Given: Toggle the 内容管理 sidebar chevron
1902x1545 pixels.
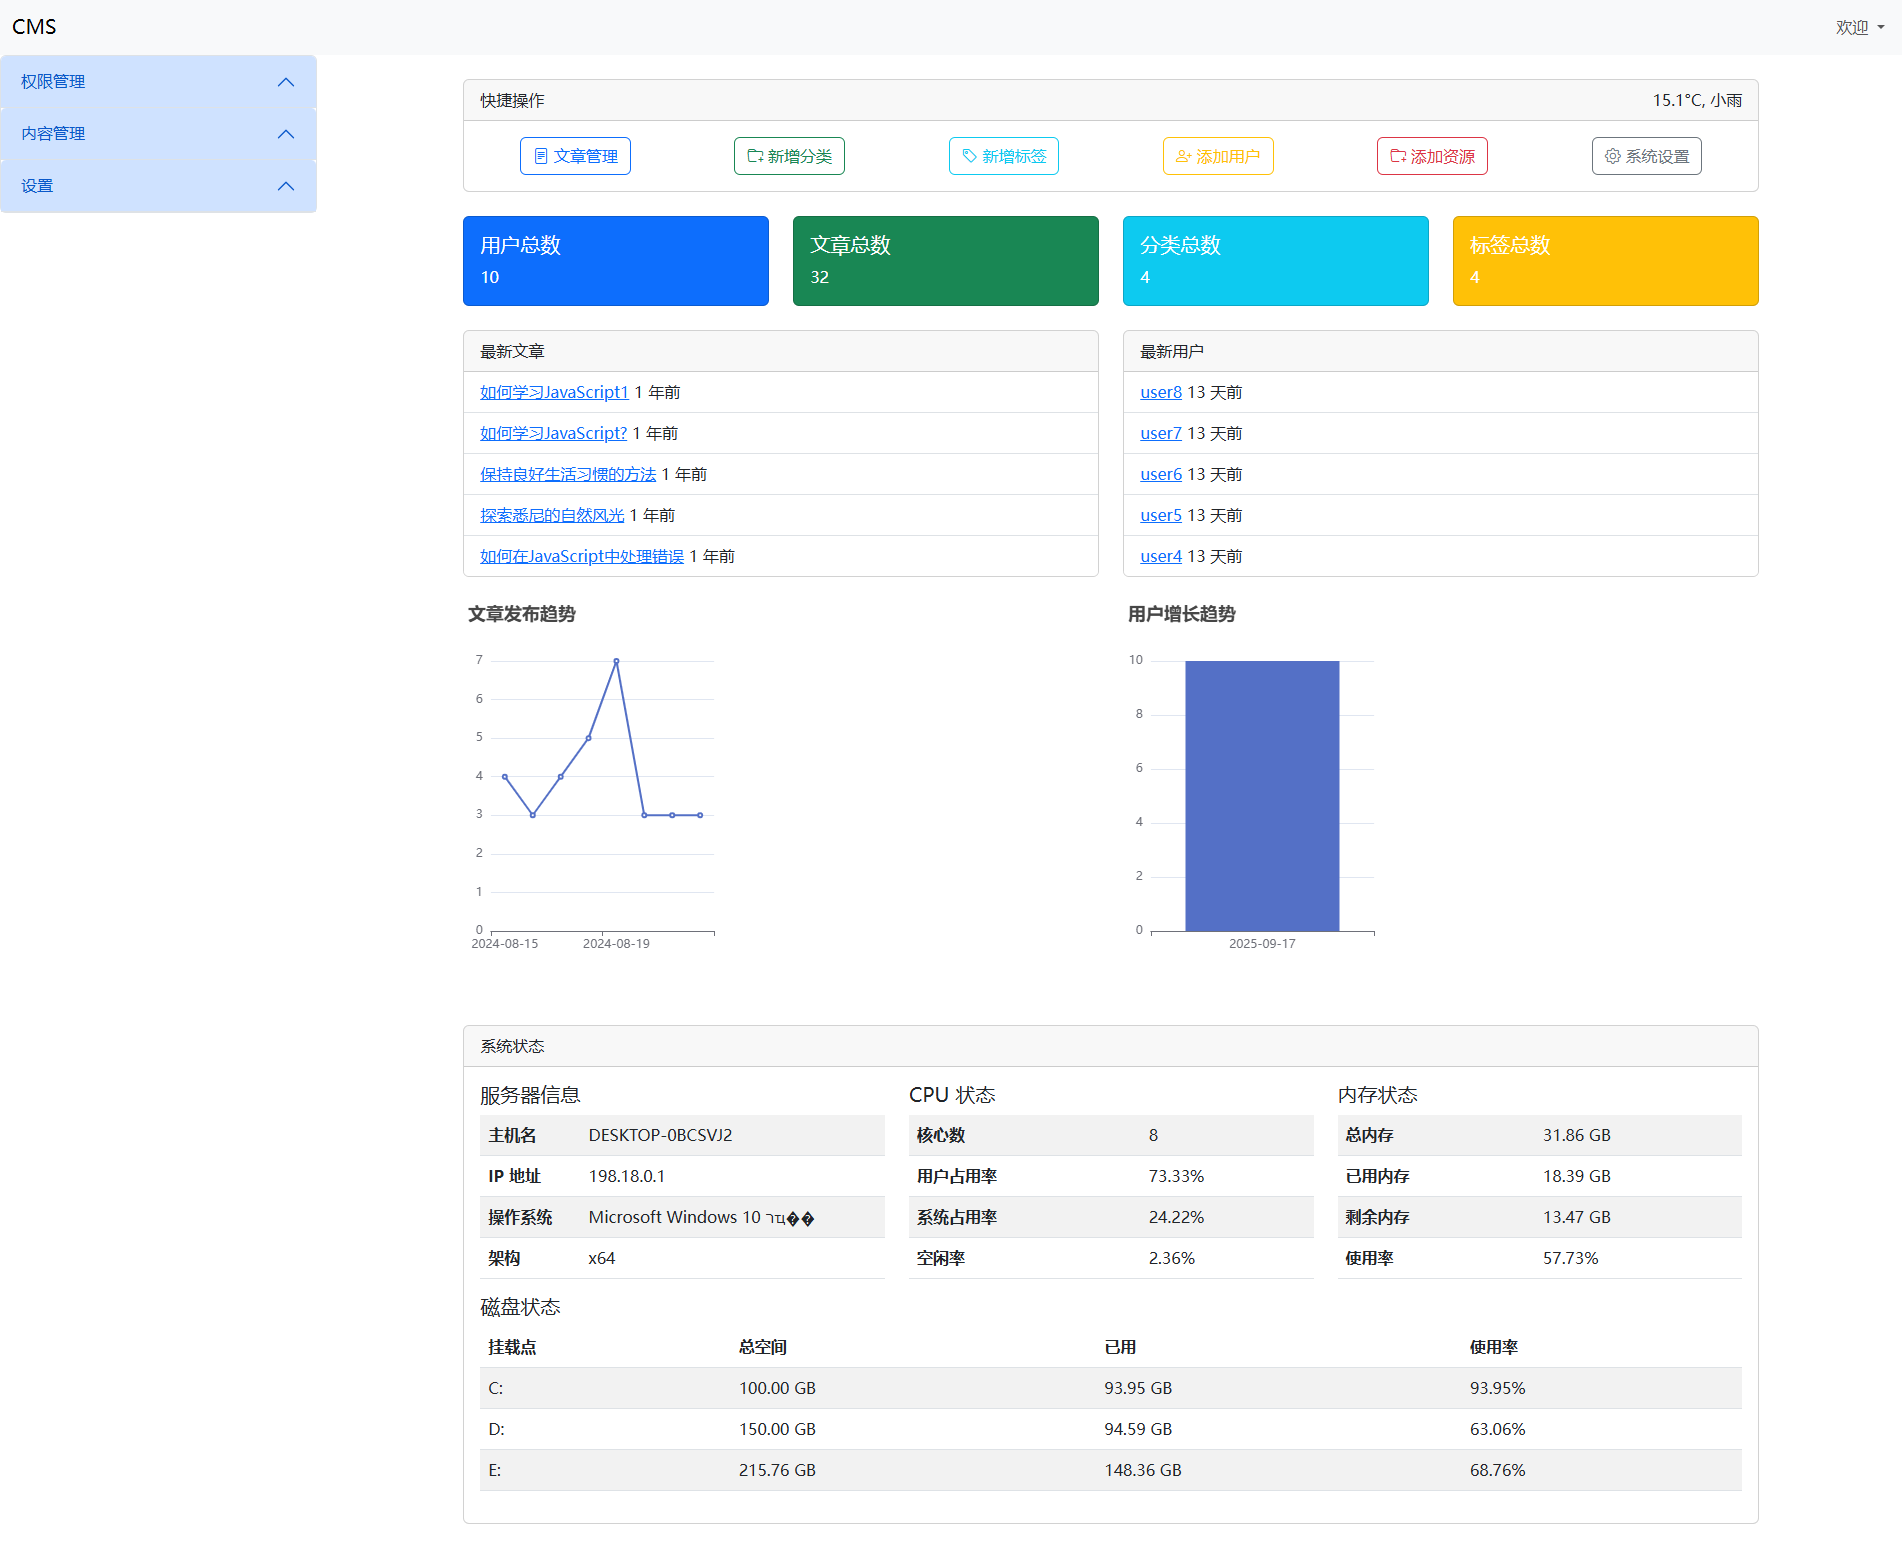Looking at the screenshot, I should 286,134.
